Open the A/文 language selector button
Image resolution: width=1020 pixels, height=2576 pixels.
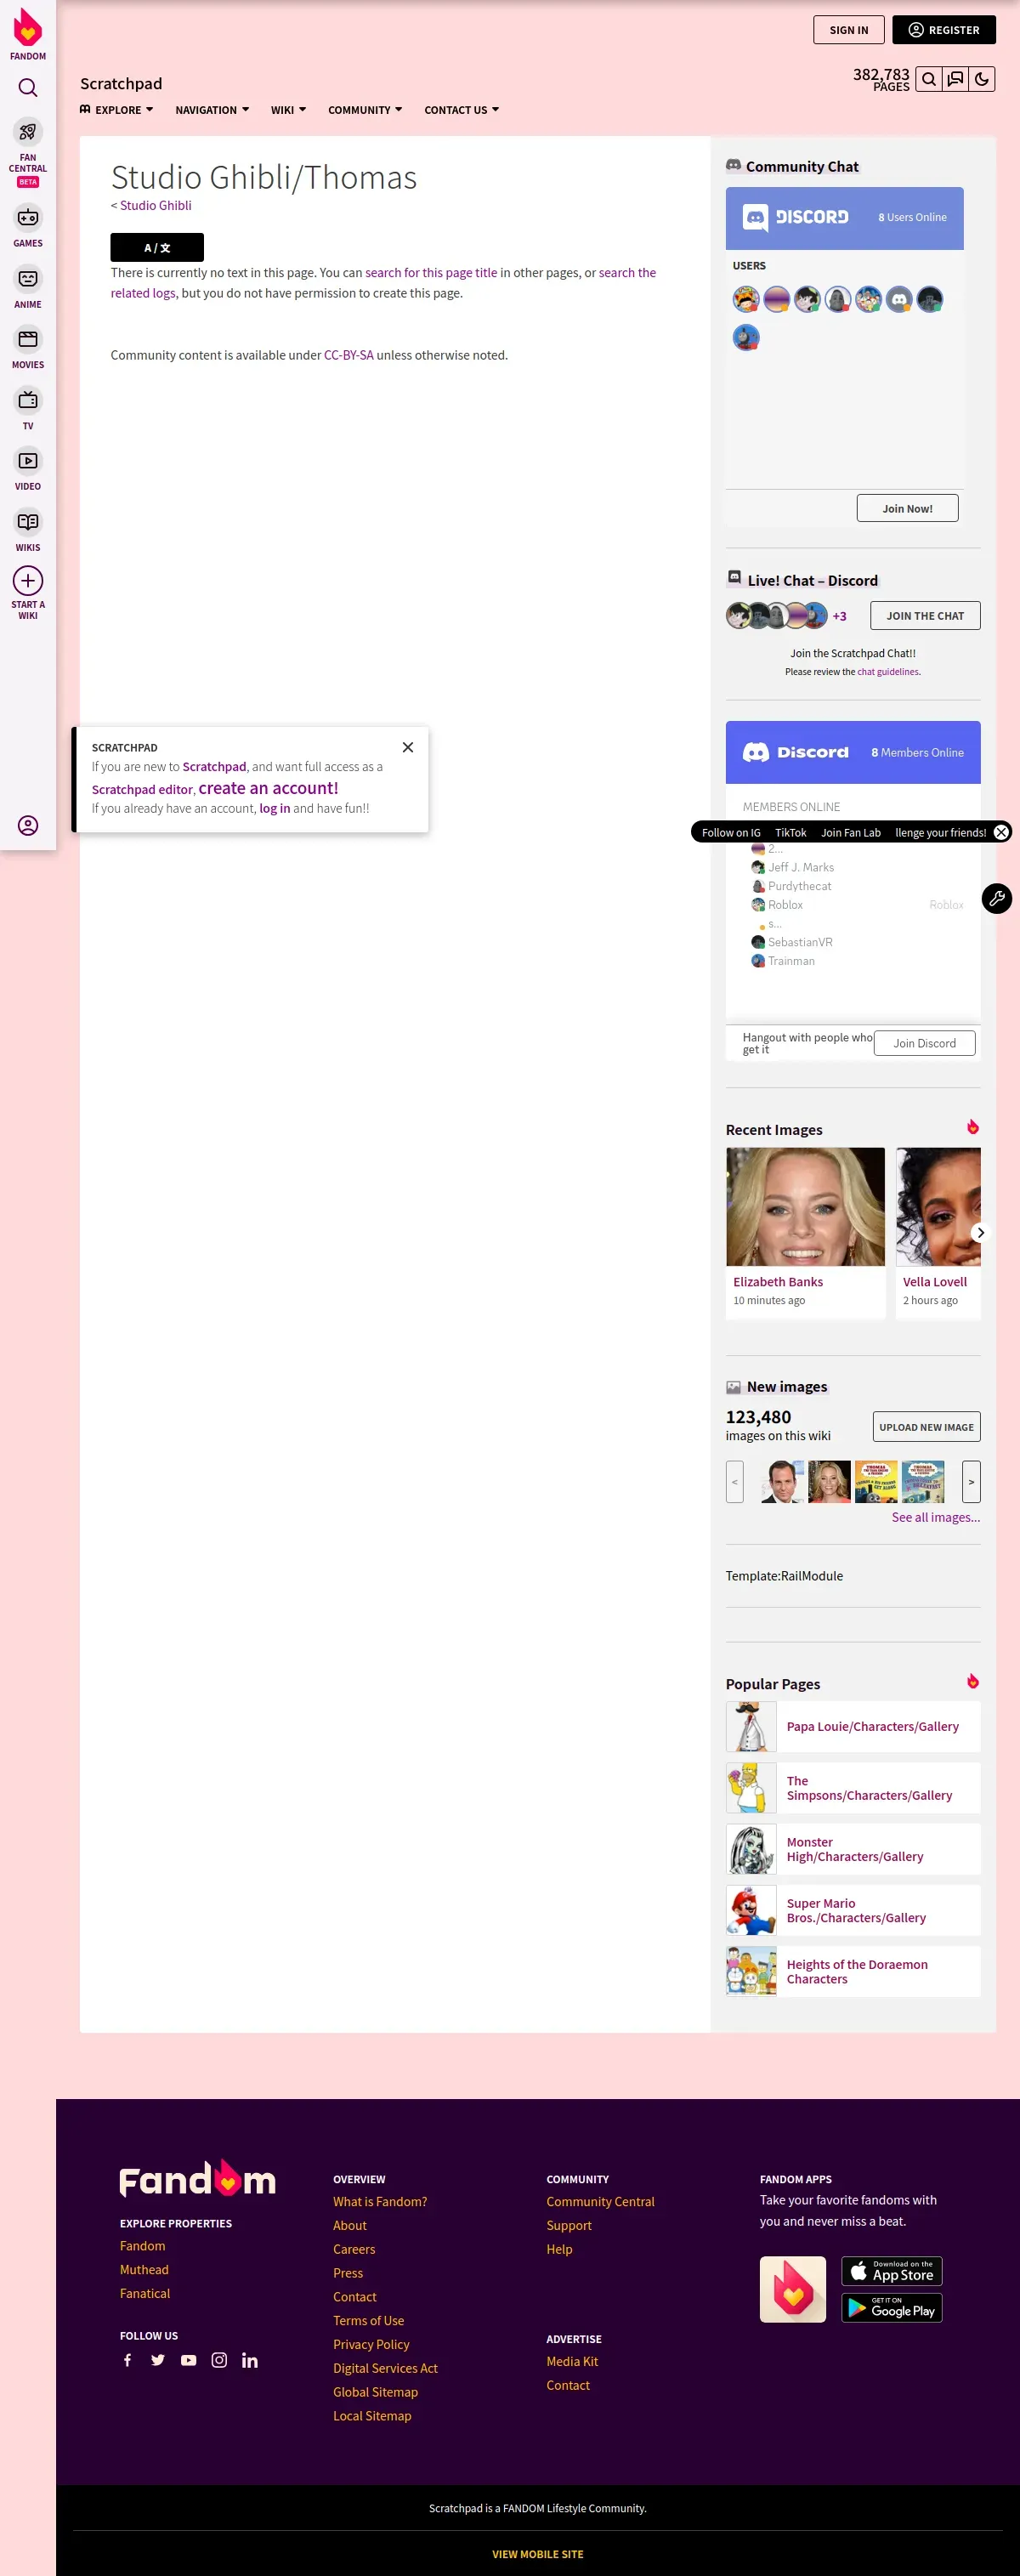coord(157,247)
